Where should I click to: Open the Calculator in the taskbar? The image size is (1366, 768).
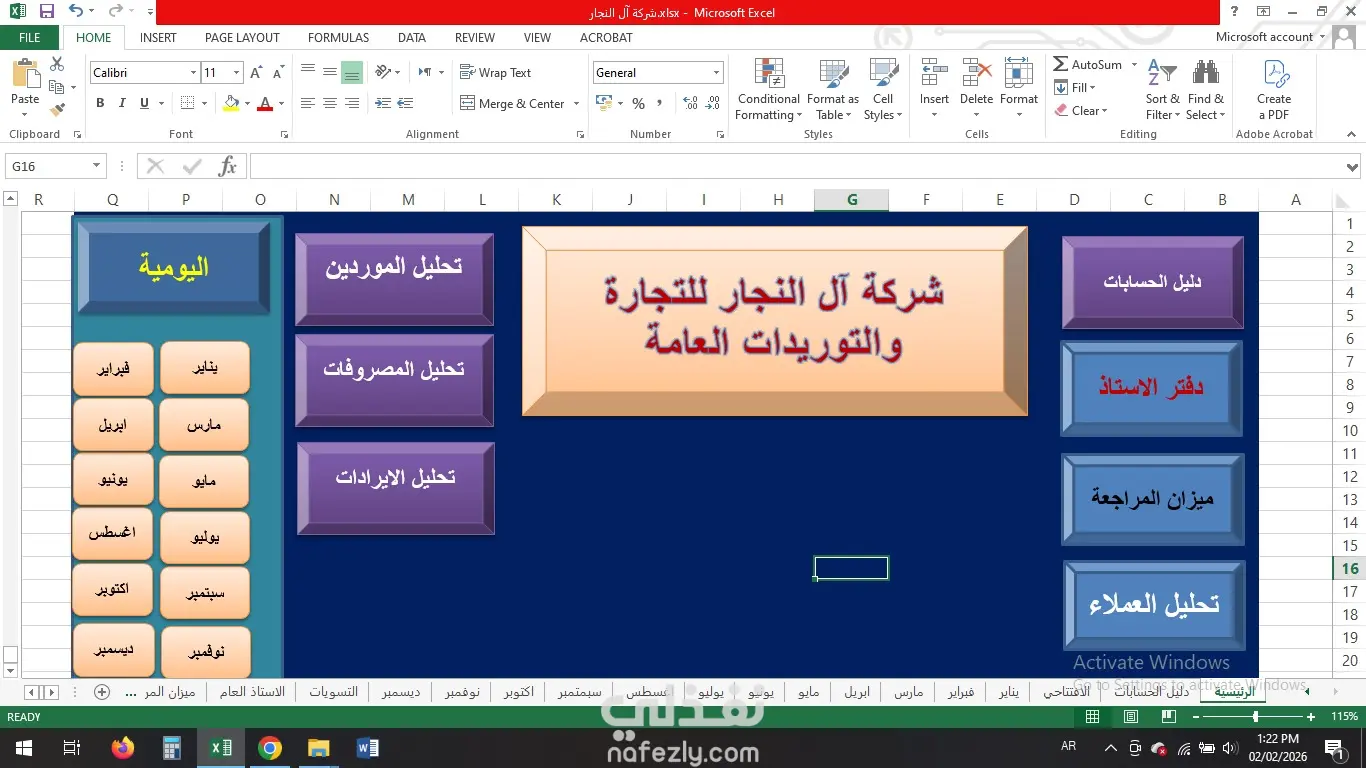pos(171,748)
